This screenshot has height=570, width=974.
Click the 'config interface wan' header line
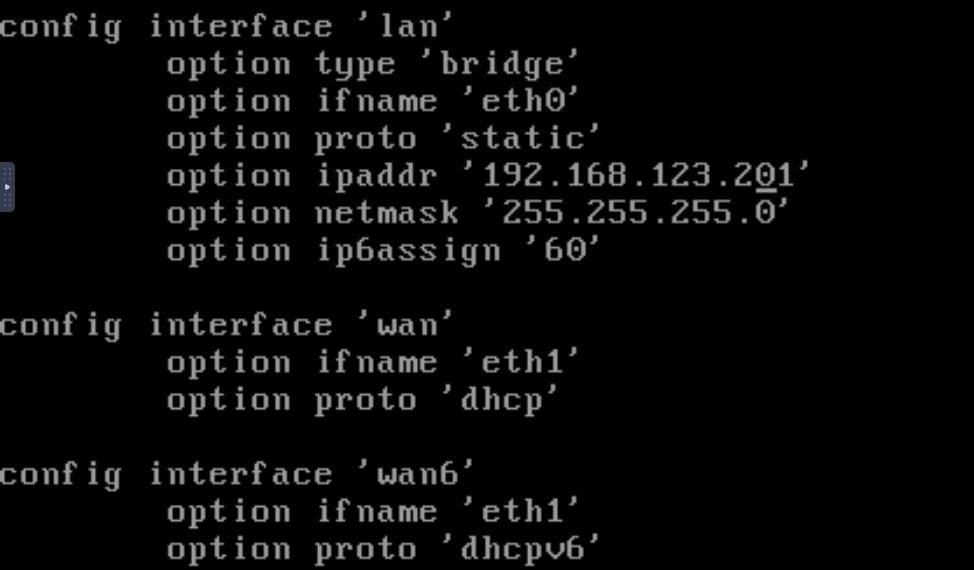click(226, 325)
